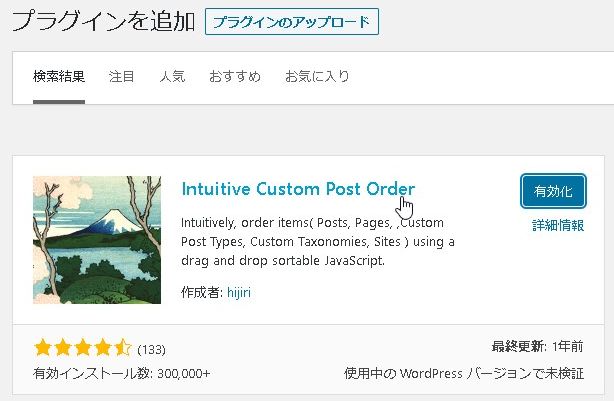Click the 最終更新 1年前 text
614x401 pixels.
(x=538, y=348)
